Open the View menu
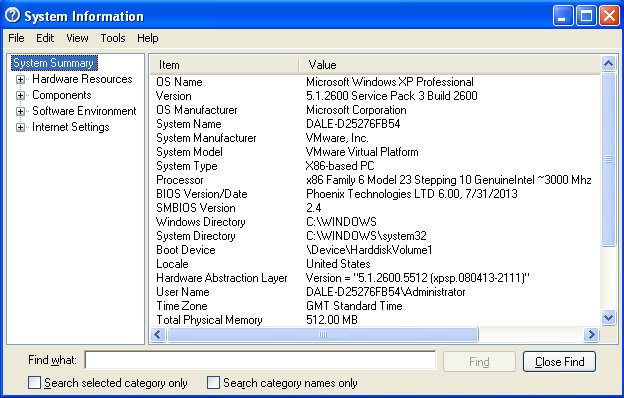 77,38
